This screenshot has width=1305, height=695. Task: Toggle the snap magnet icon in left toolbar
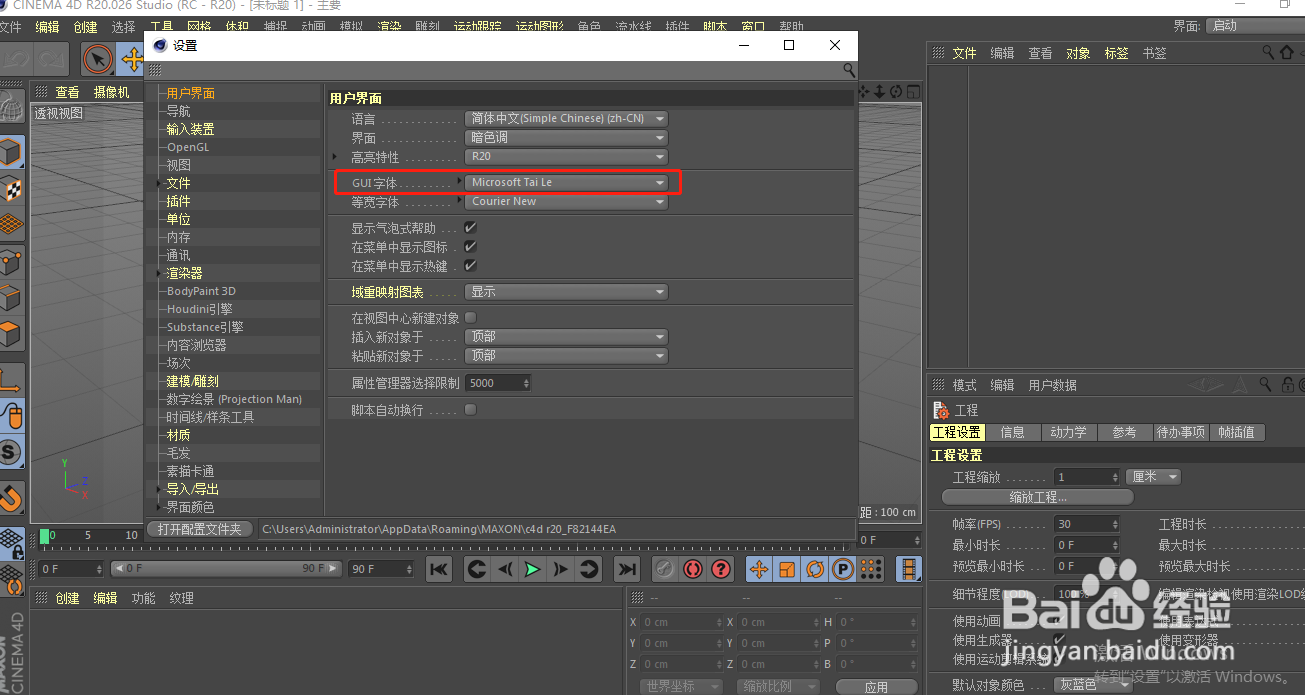(x=11, y=497)
